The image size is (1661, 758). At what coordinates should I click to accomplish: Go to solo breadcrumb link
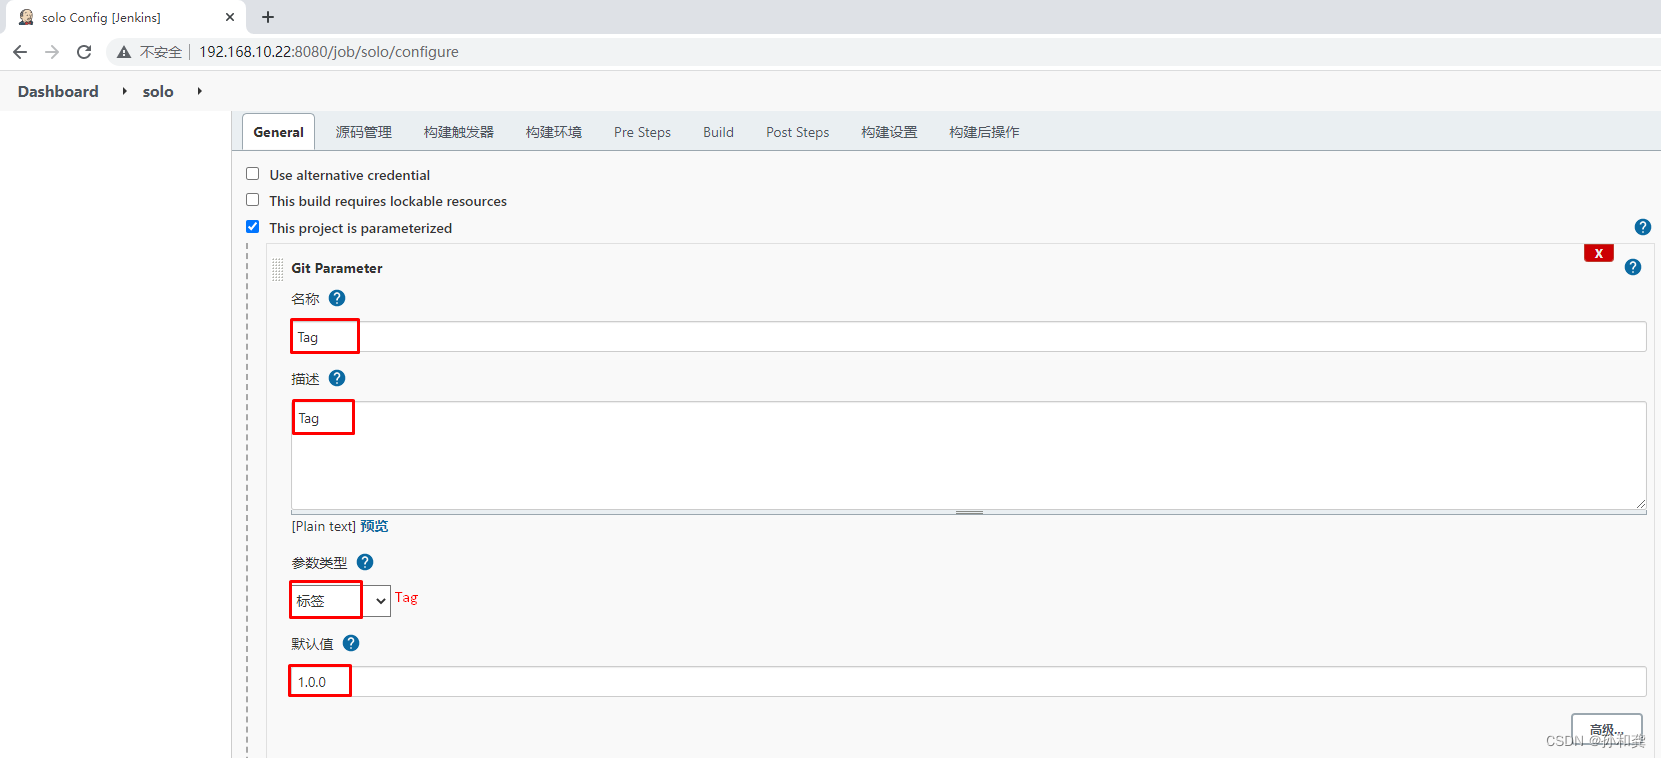point(158,91)
